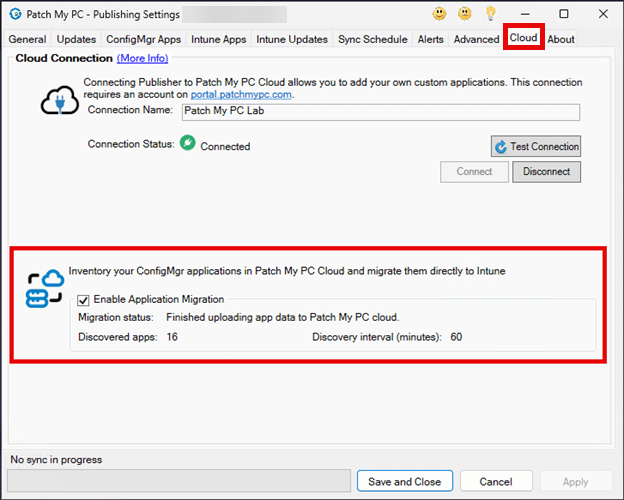Click the lightbulb idea icon

(490, 14)
